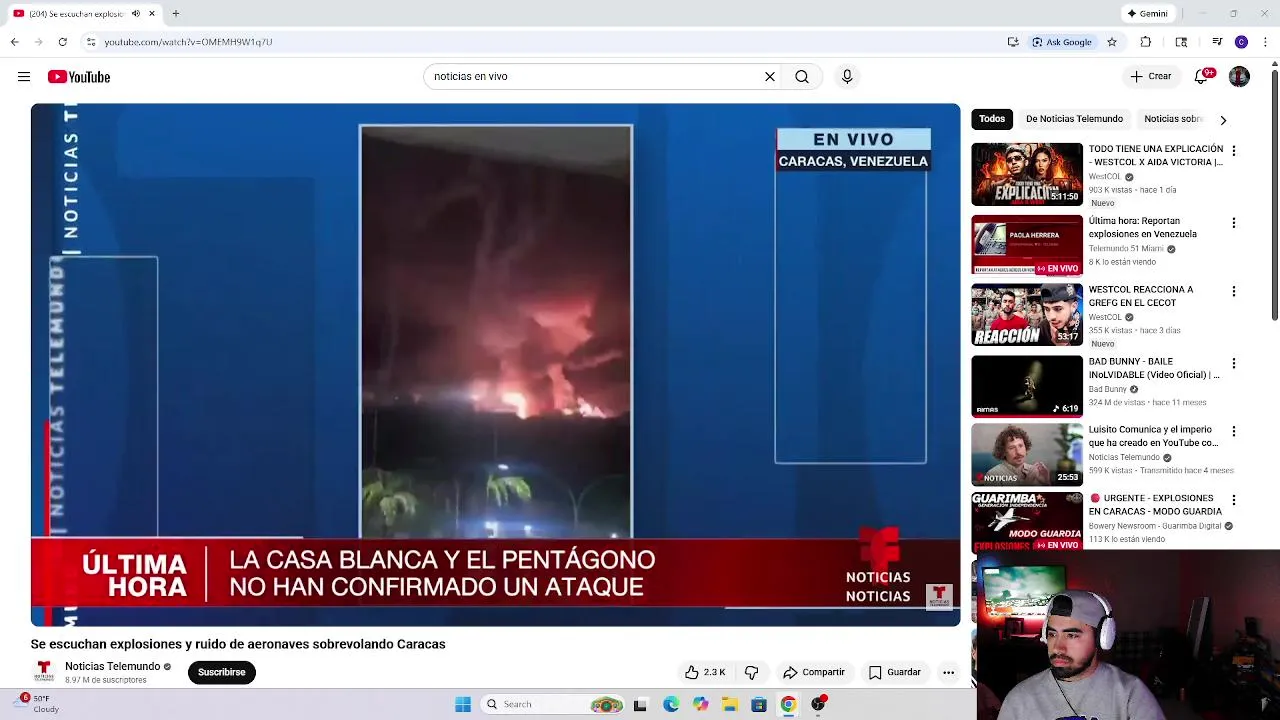Close the current YouTube tab

152,13
